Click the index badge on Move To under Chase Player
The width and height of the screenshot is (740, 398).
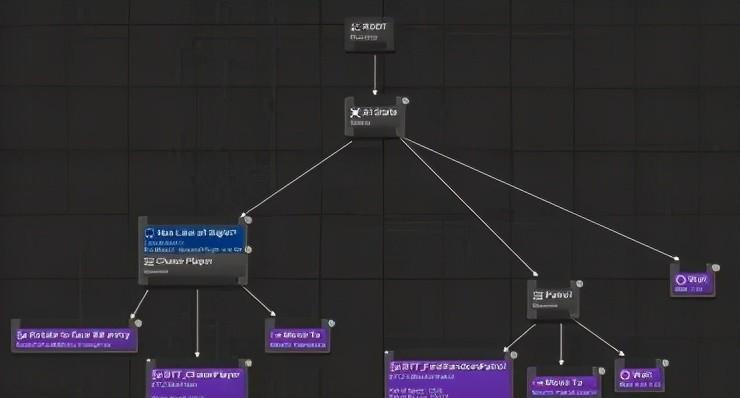coord(331,323)
